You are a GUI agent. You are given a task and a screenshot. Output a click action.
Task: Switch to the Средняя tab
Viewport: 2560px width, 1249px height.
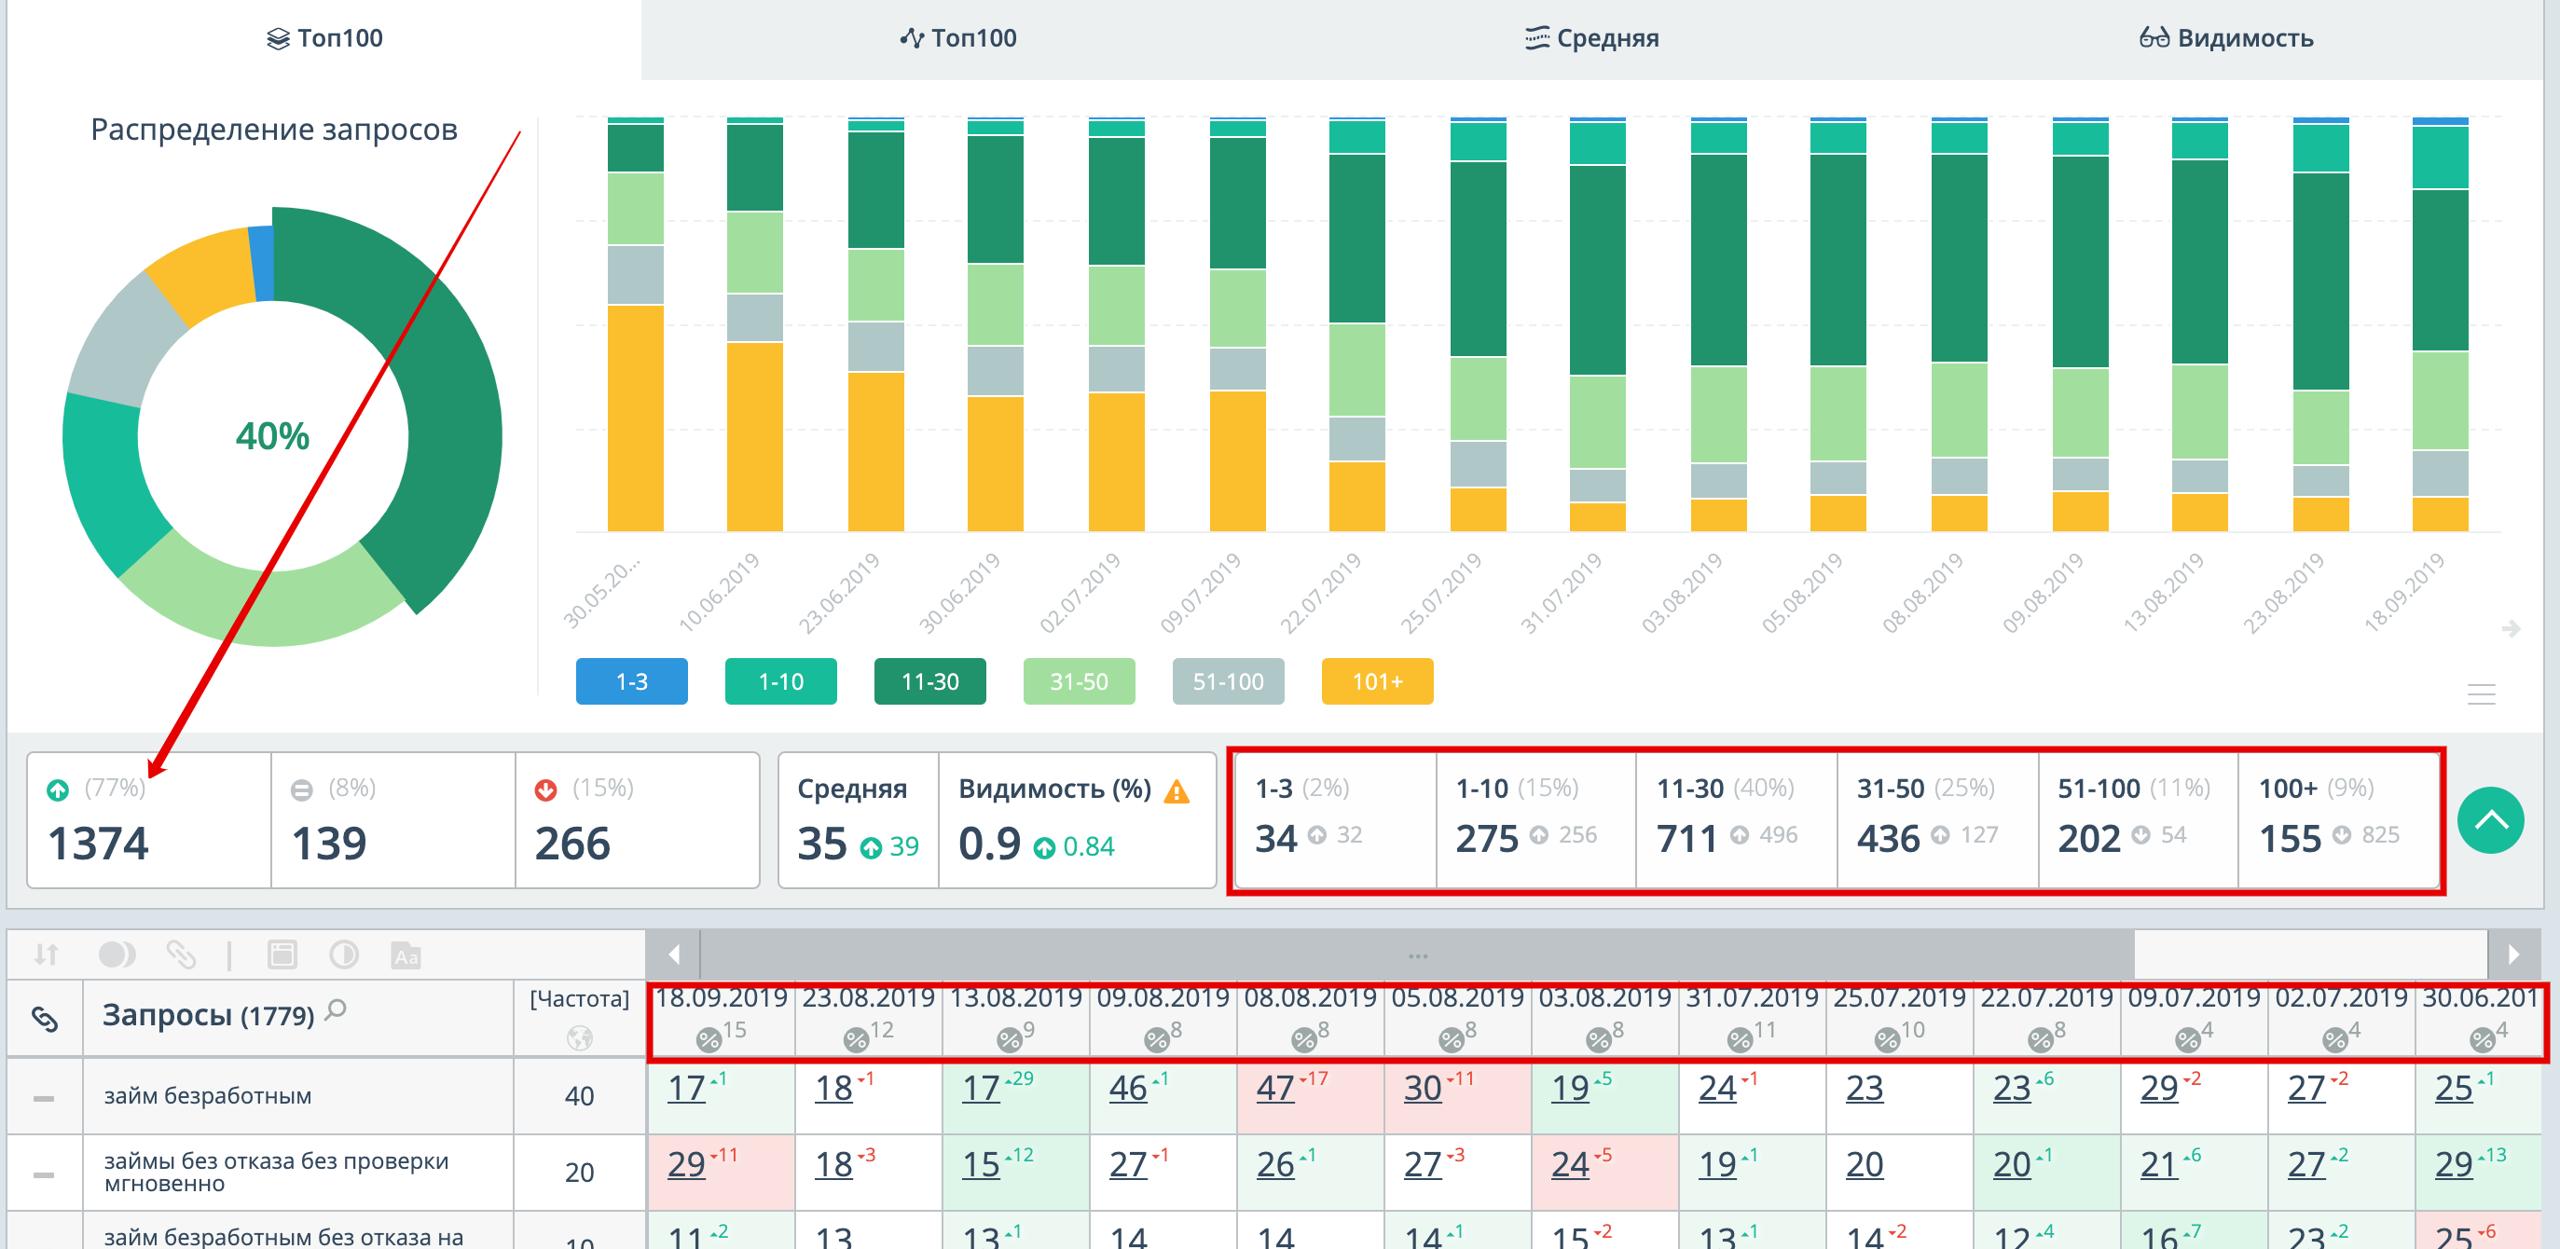[x=1592, y=38]
